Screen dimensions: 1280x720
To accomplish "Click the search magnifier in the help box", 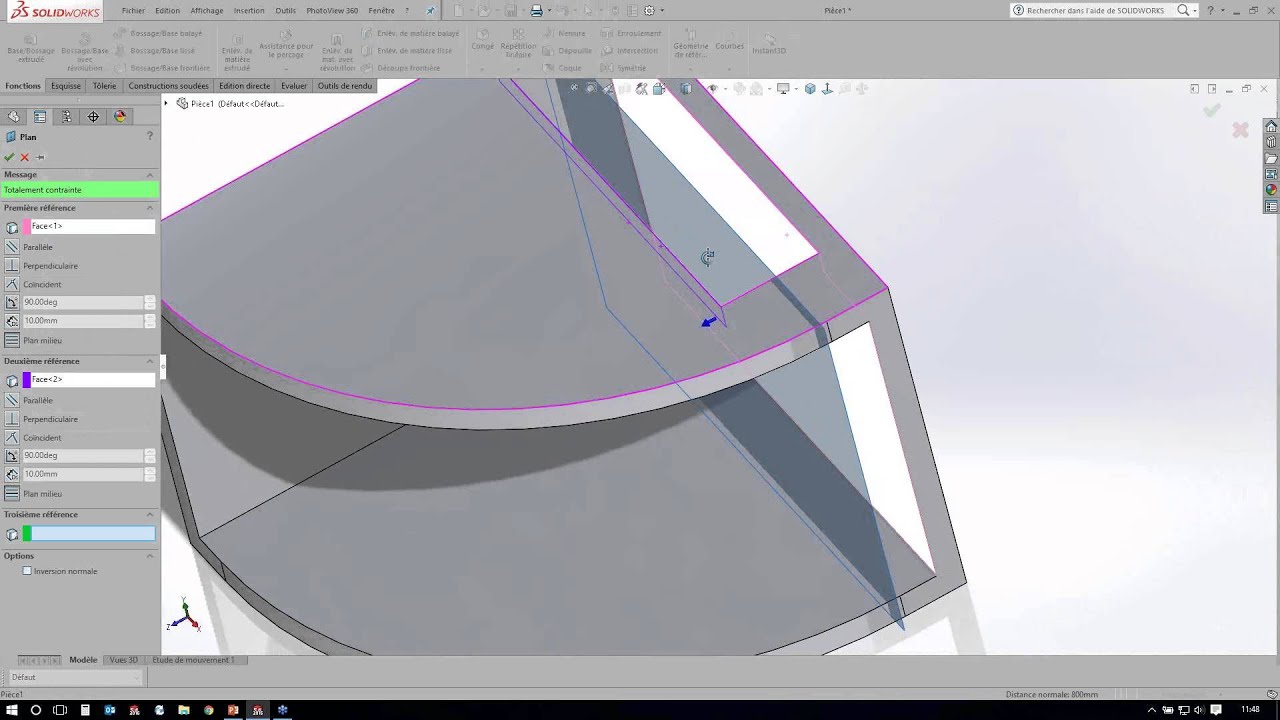I will coord(1183,10).
